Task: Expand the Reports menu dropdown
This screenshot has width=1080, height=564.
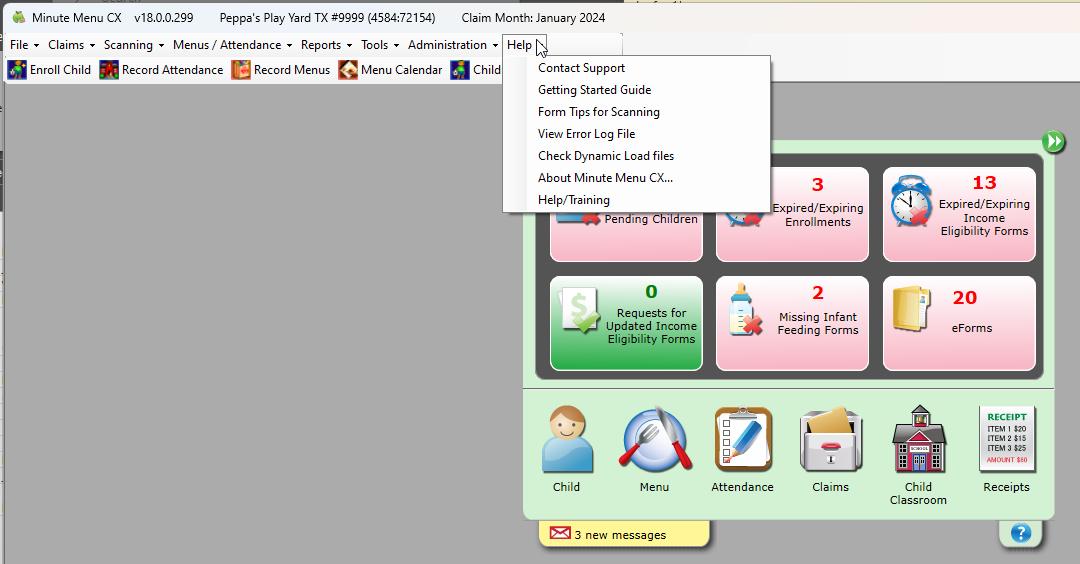Action: click(x=326, y=45)
